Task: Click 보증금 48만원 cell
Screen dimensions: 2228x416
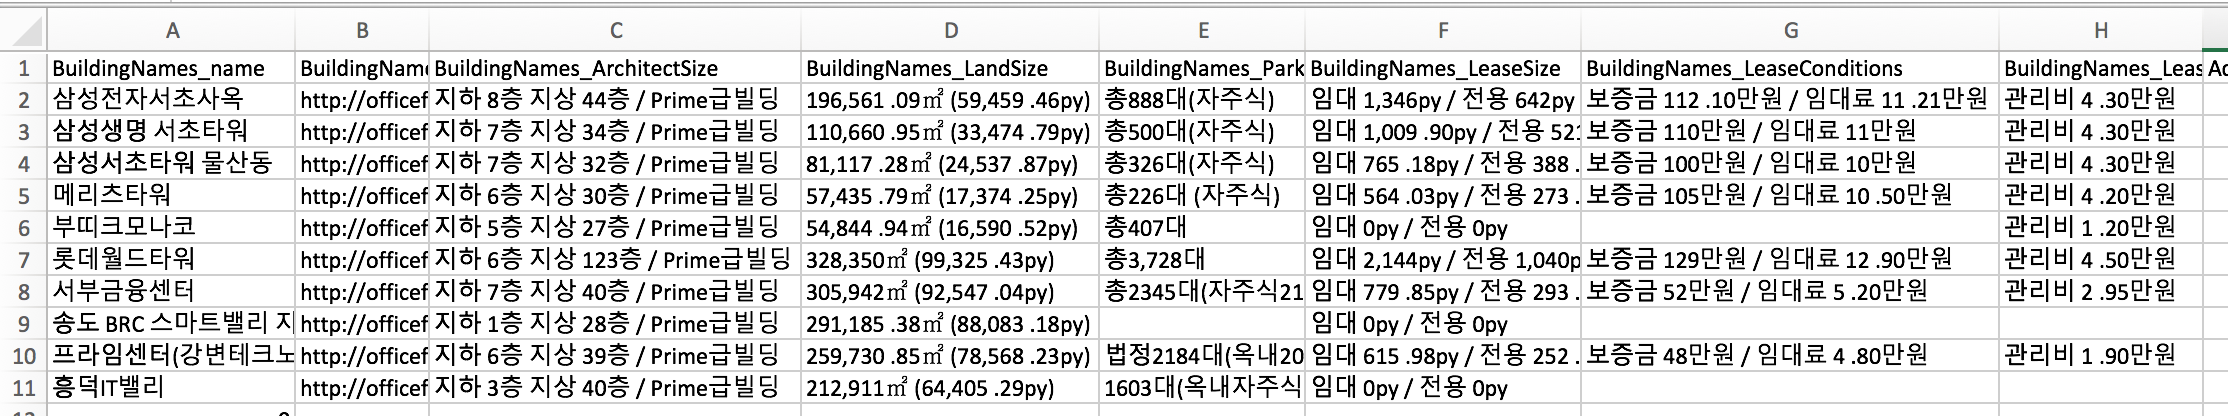Action: [x=1790, y=356]
